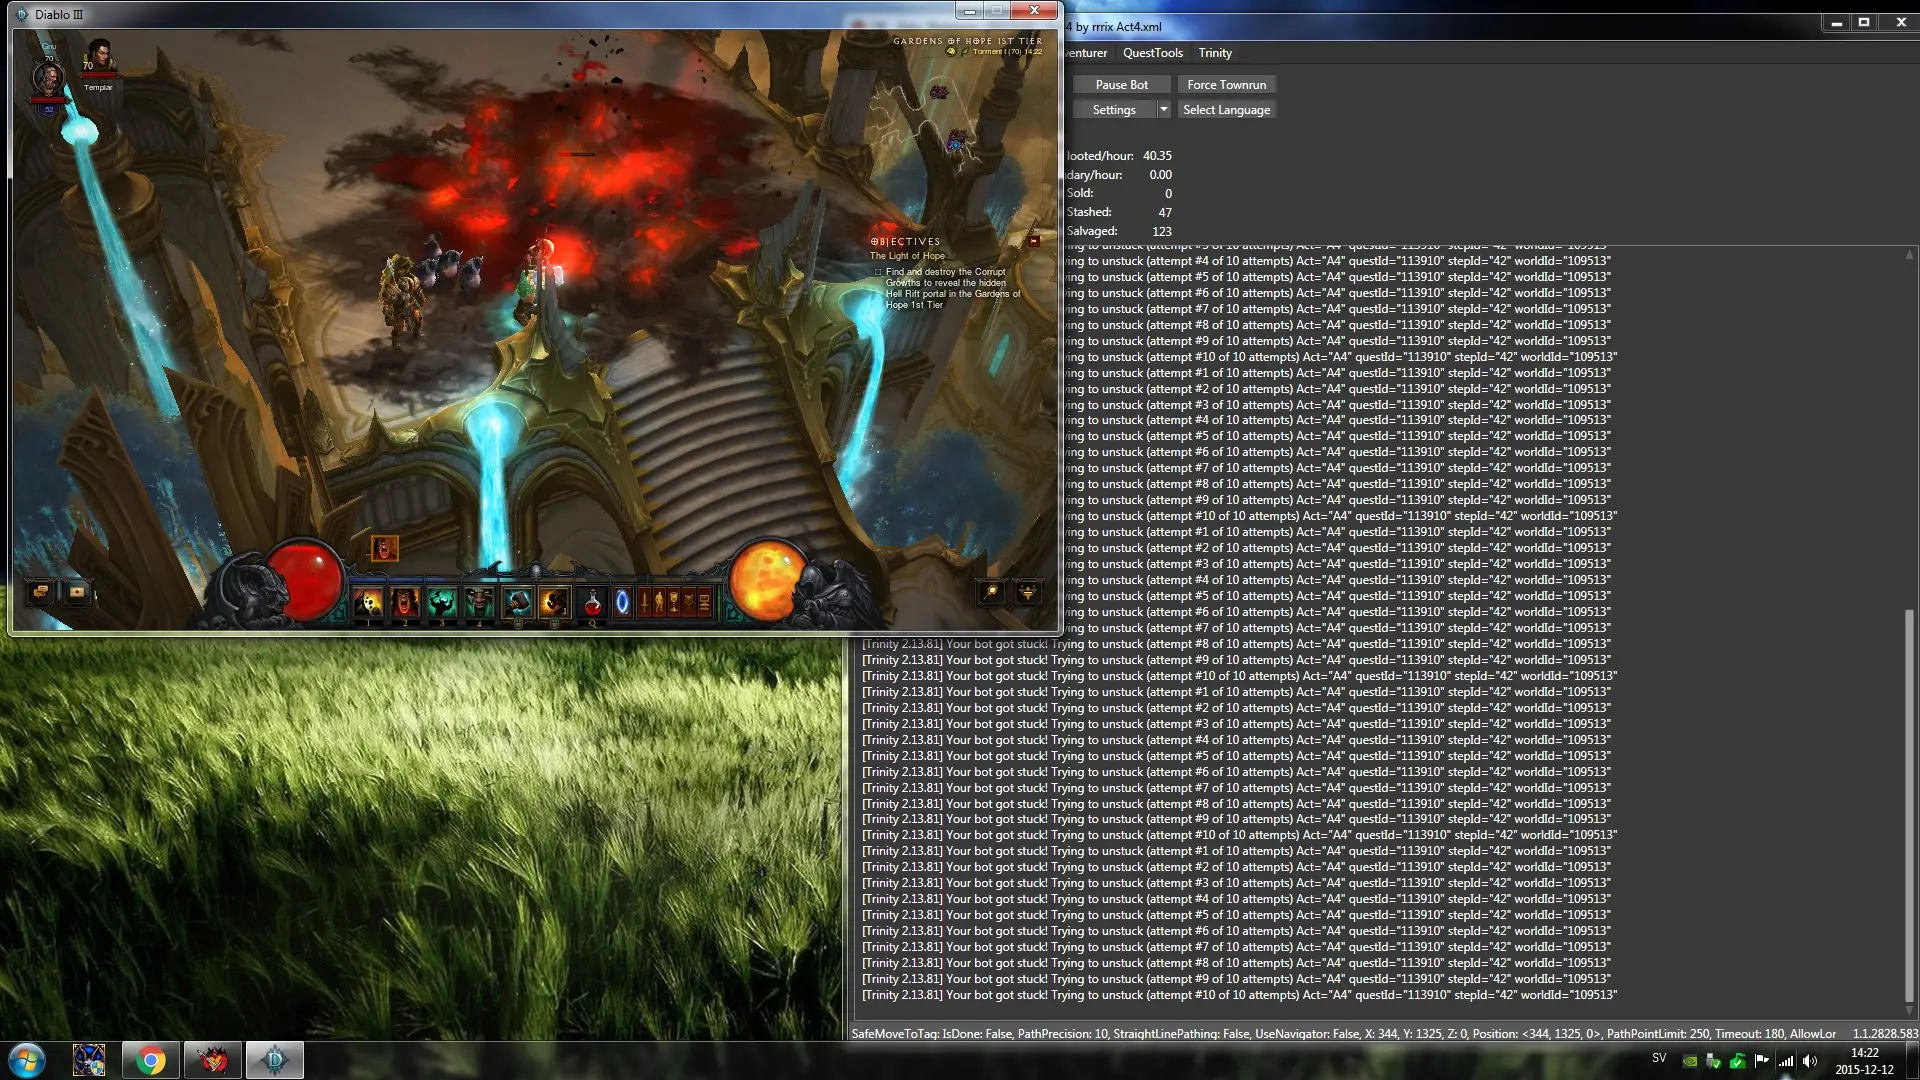
Task: Click the message window icon beside the chat bubbles
Action: coord(77,592)
